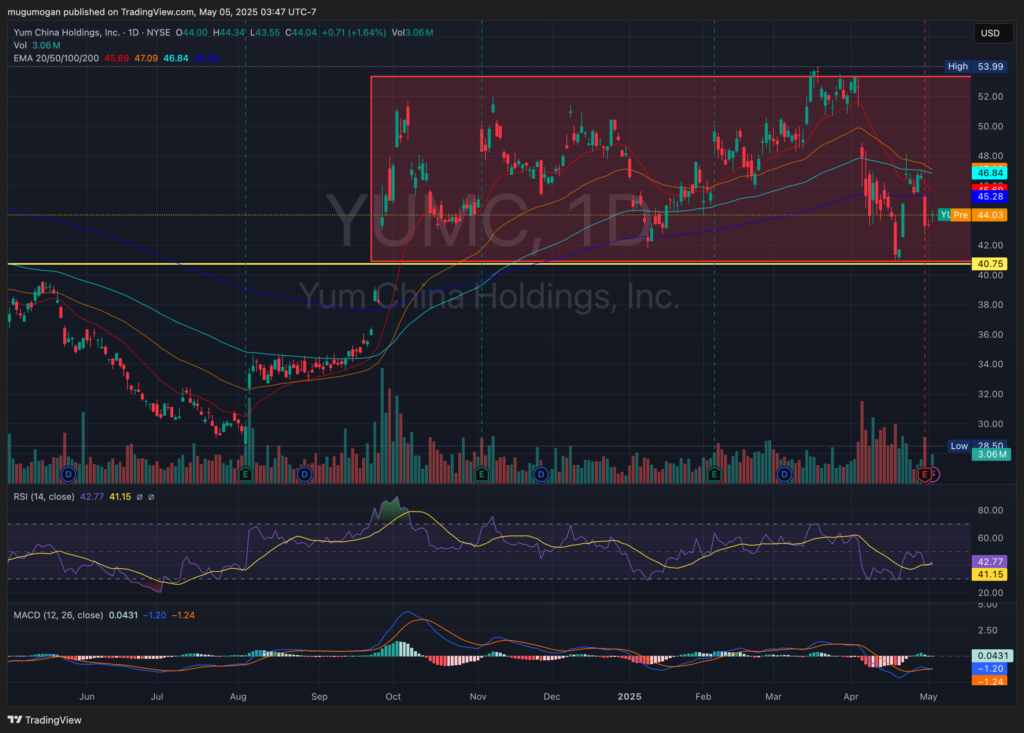Click the 2025 year label on time axis

[x=630, y=696]
